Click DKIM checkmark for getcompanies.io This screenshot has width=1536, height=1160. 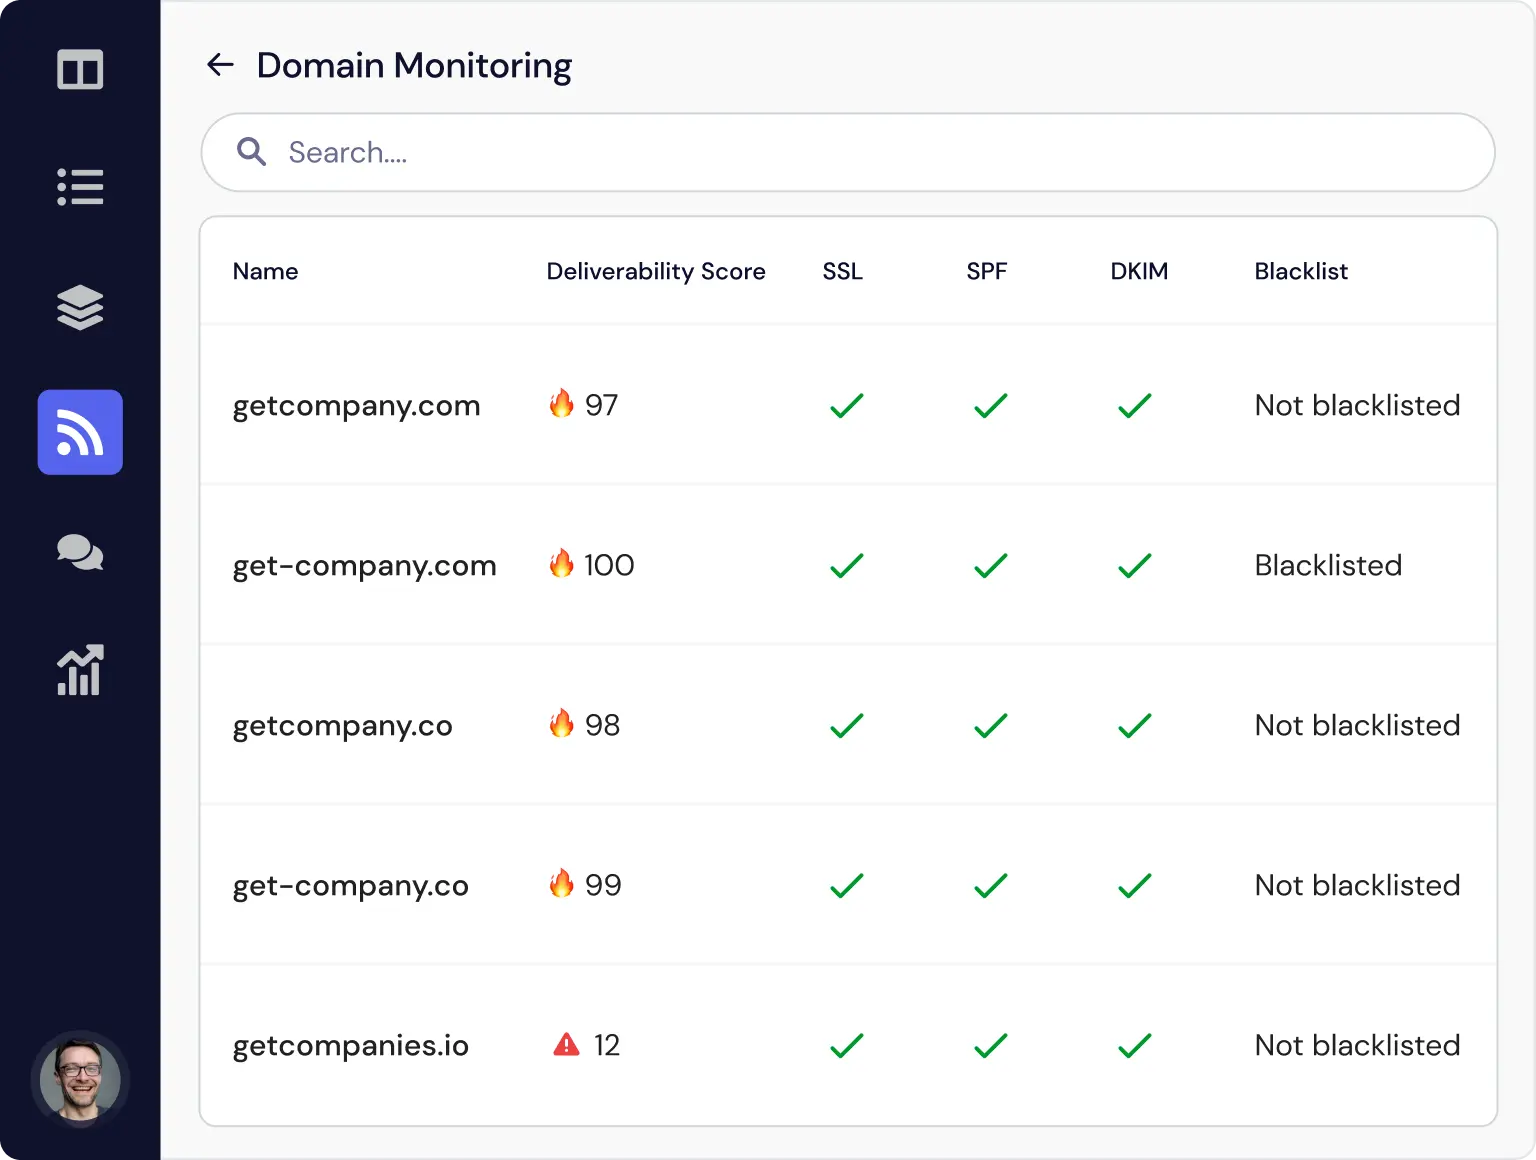[x=1134, y=1045]
